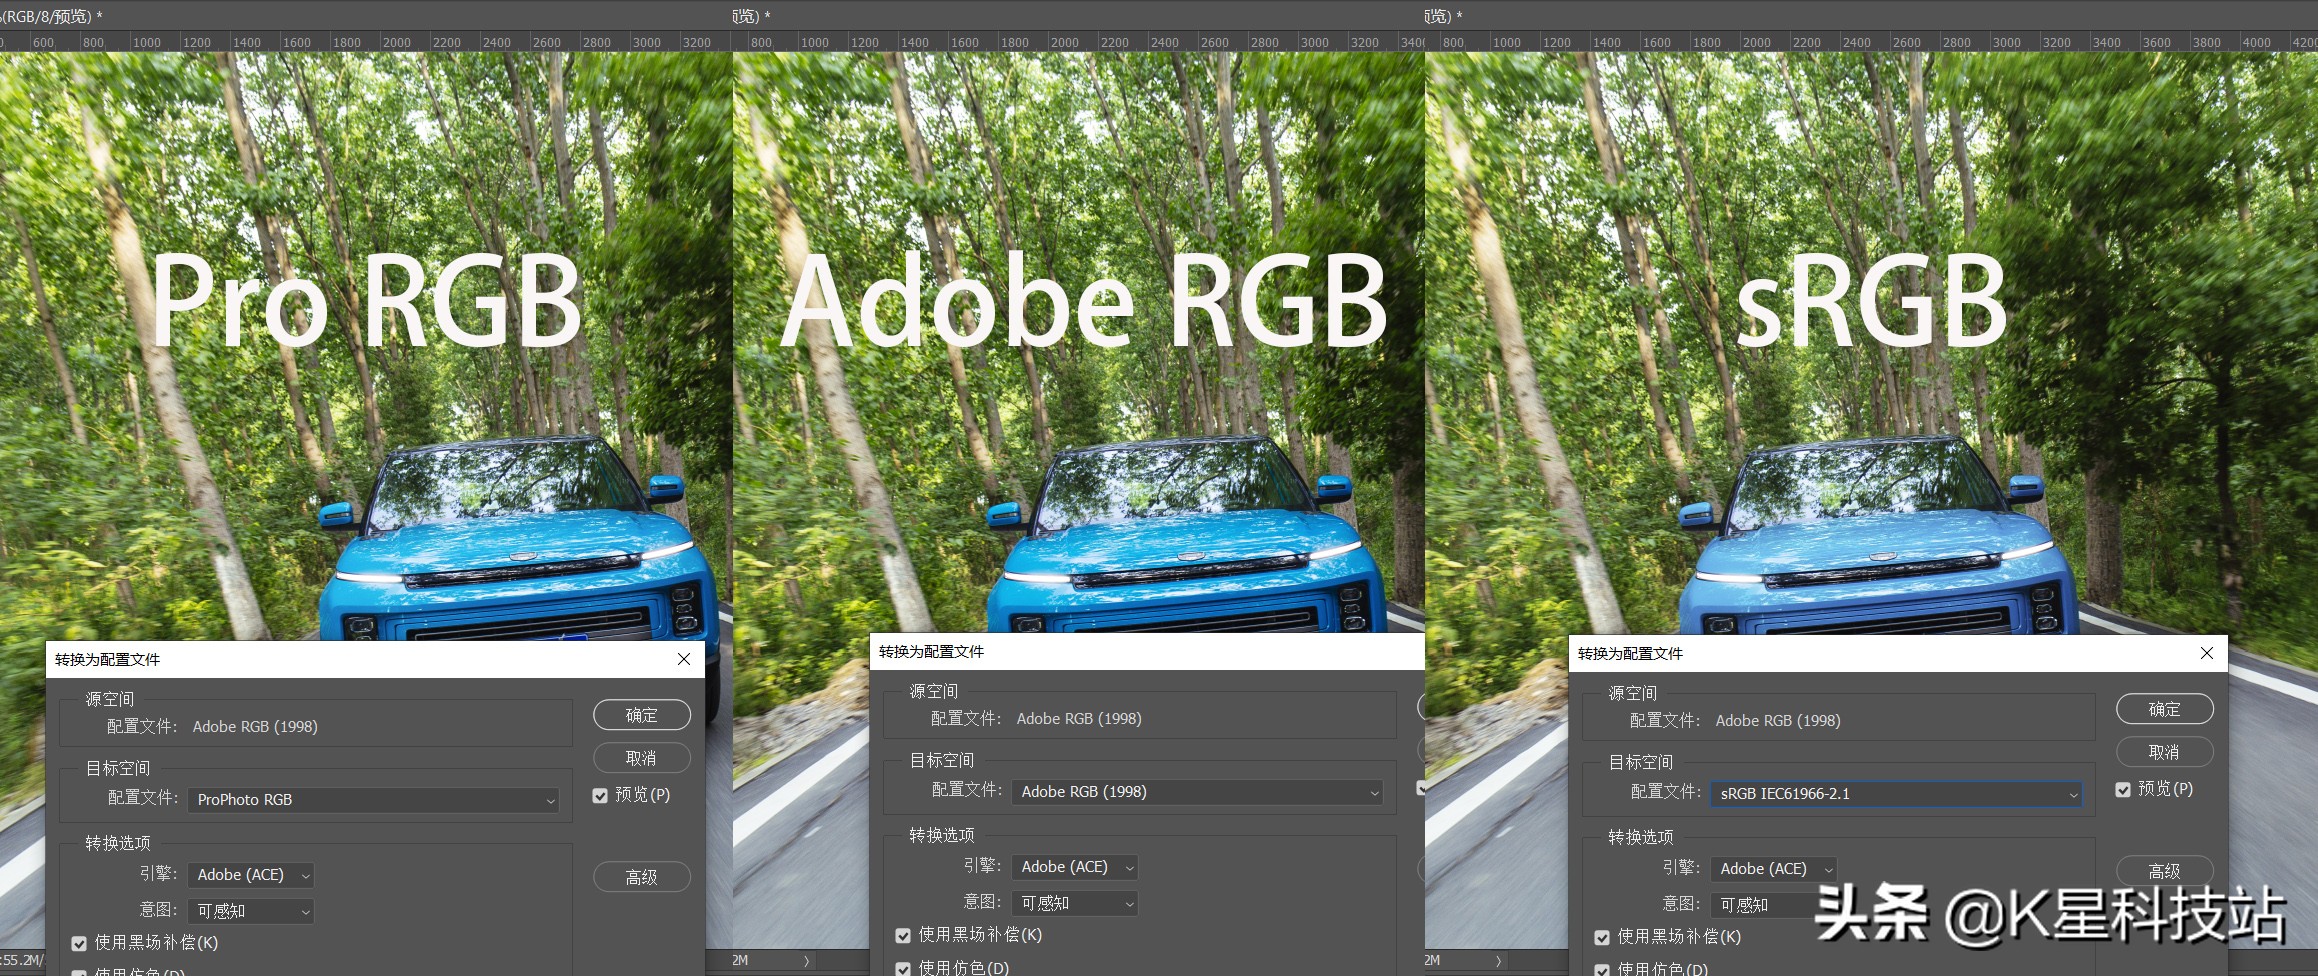Toggle 预览(P) checkbox in ProPhoto RGB dialog
2318x976 pixels.
(x=600, y=796)
